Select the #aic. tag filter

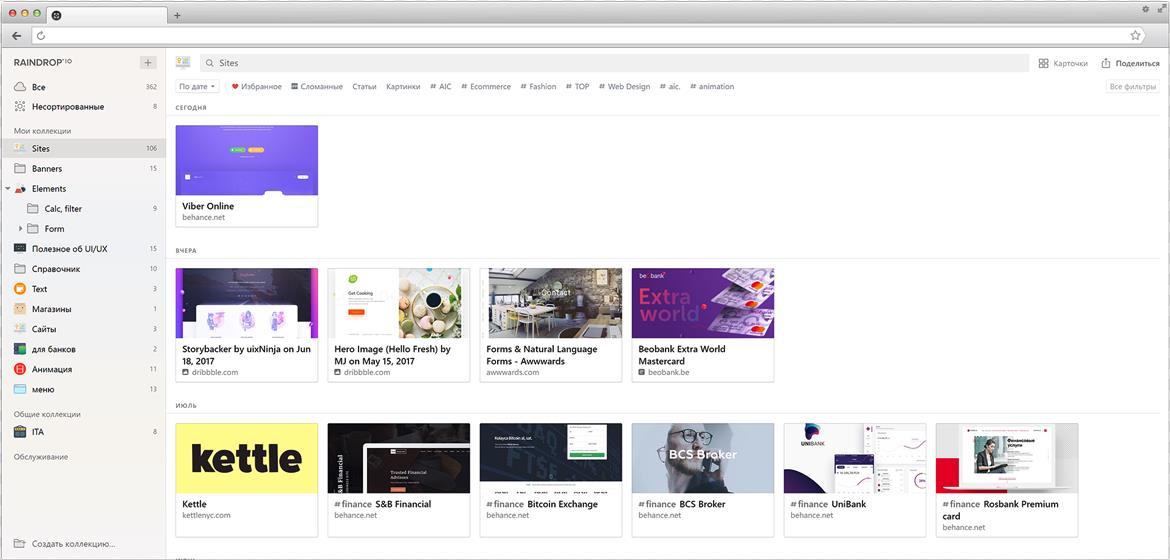pyautogui.click(x=670, y=87)
